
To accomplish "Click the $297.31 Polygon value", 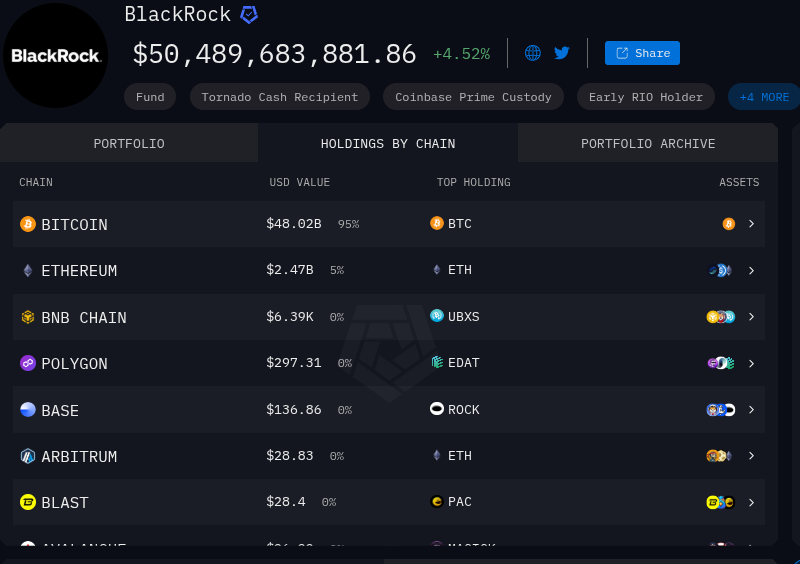I will pyautogui.click(x=294, y=362).
